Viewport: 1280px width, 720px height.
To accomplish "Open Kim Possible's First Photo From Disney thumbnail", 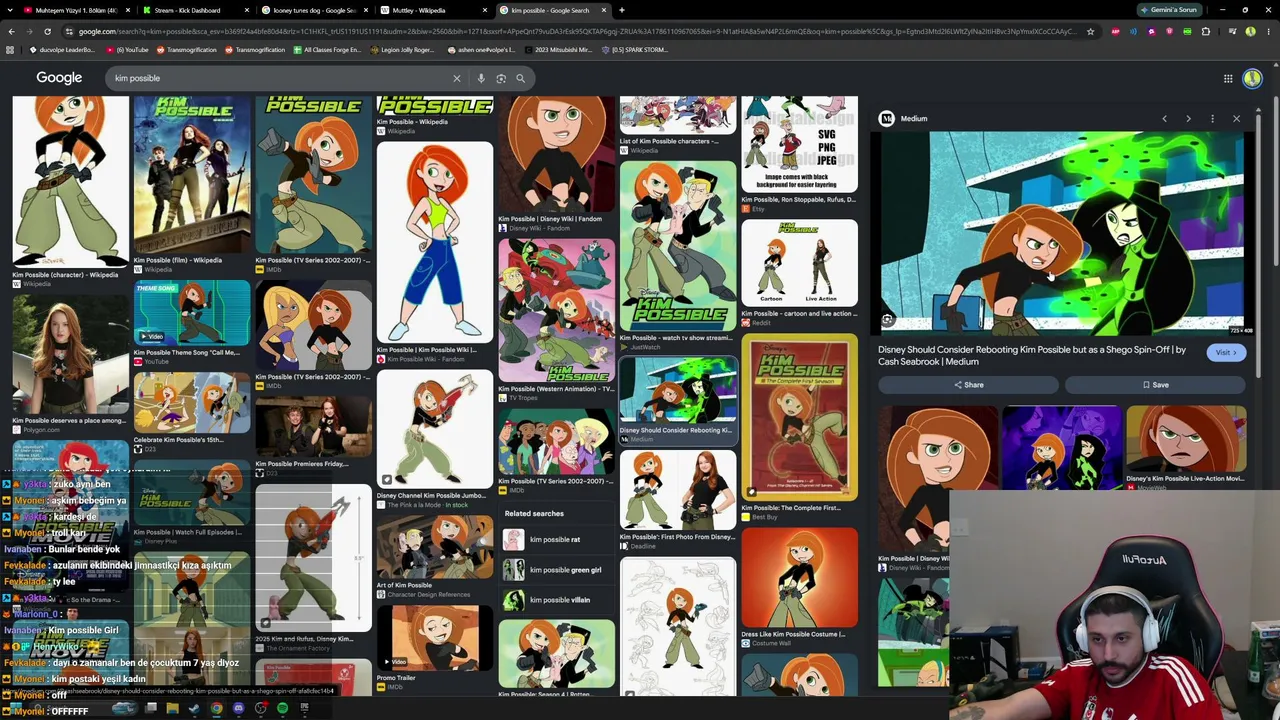I will point(677,490).
